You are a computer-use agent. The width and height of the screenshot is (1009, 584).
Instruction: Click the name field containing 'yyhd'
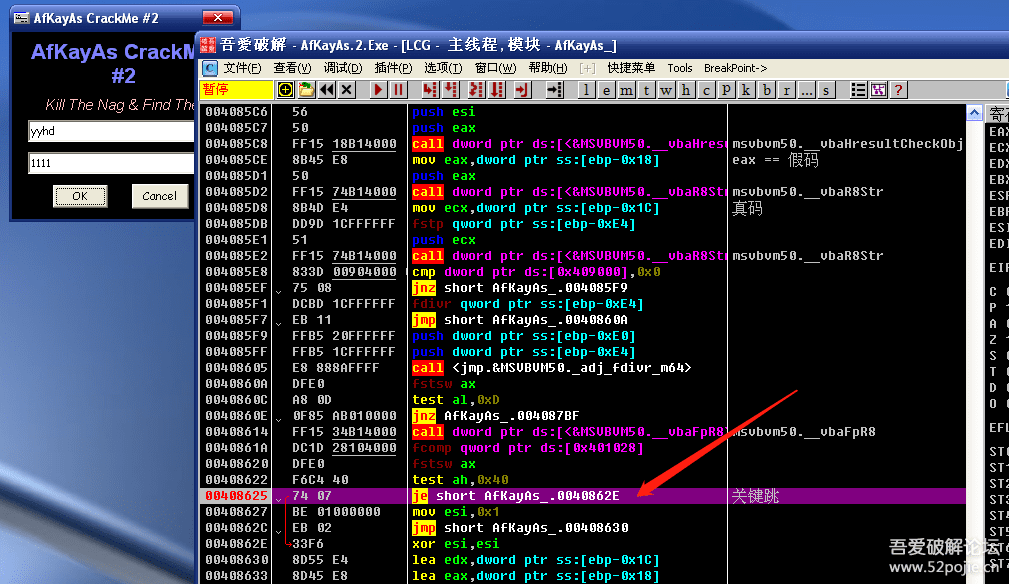(110, 131)
